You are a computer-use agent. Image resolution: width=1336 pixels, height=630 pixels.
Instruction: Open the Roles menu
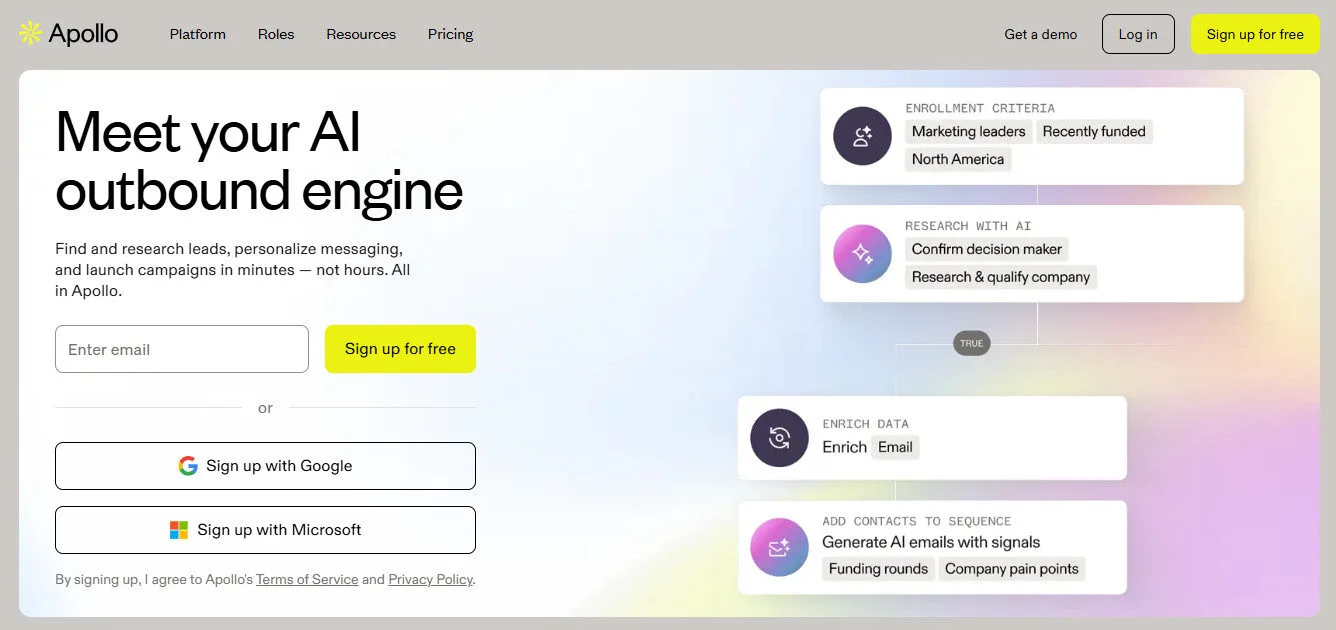[276, 34]
